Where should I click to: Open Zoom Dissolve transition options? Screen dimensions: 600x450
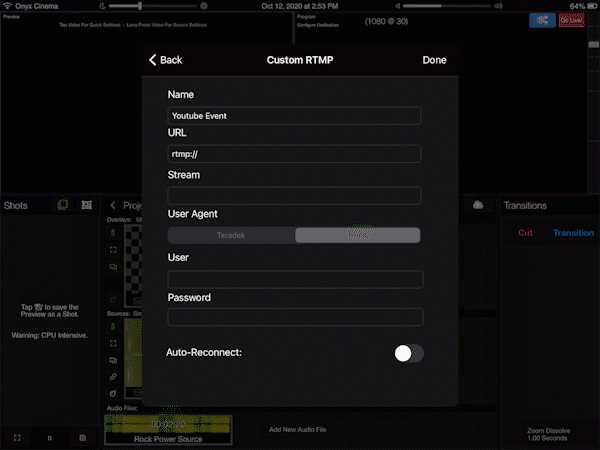click(x=549, y=435)
